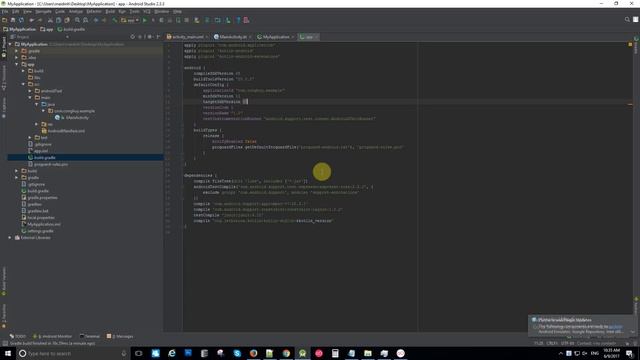This screenshot has width=640, height=360.
Task: Open the app run configuration dropdown
Action: click(130, 20)
